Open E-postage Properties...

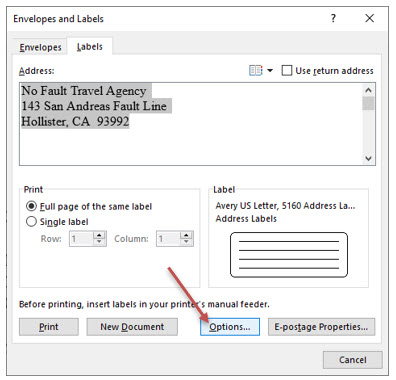click(x=321, y=327)
